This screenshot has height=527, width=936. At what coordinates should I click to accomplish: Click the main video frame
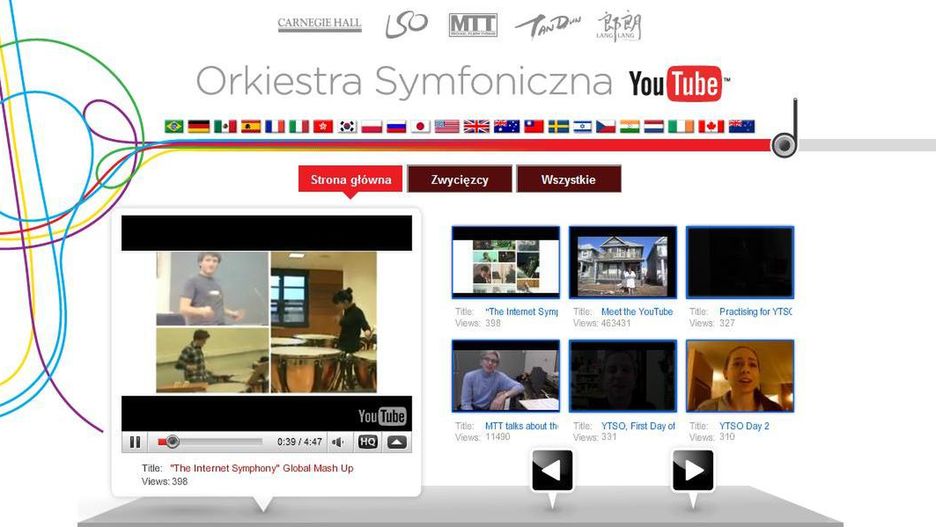(266, 322)
